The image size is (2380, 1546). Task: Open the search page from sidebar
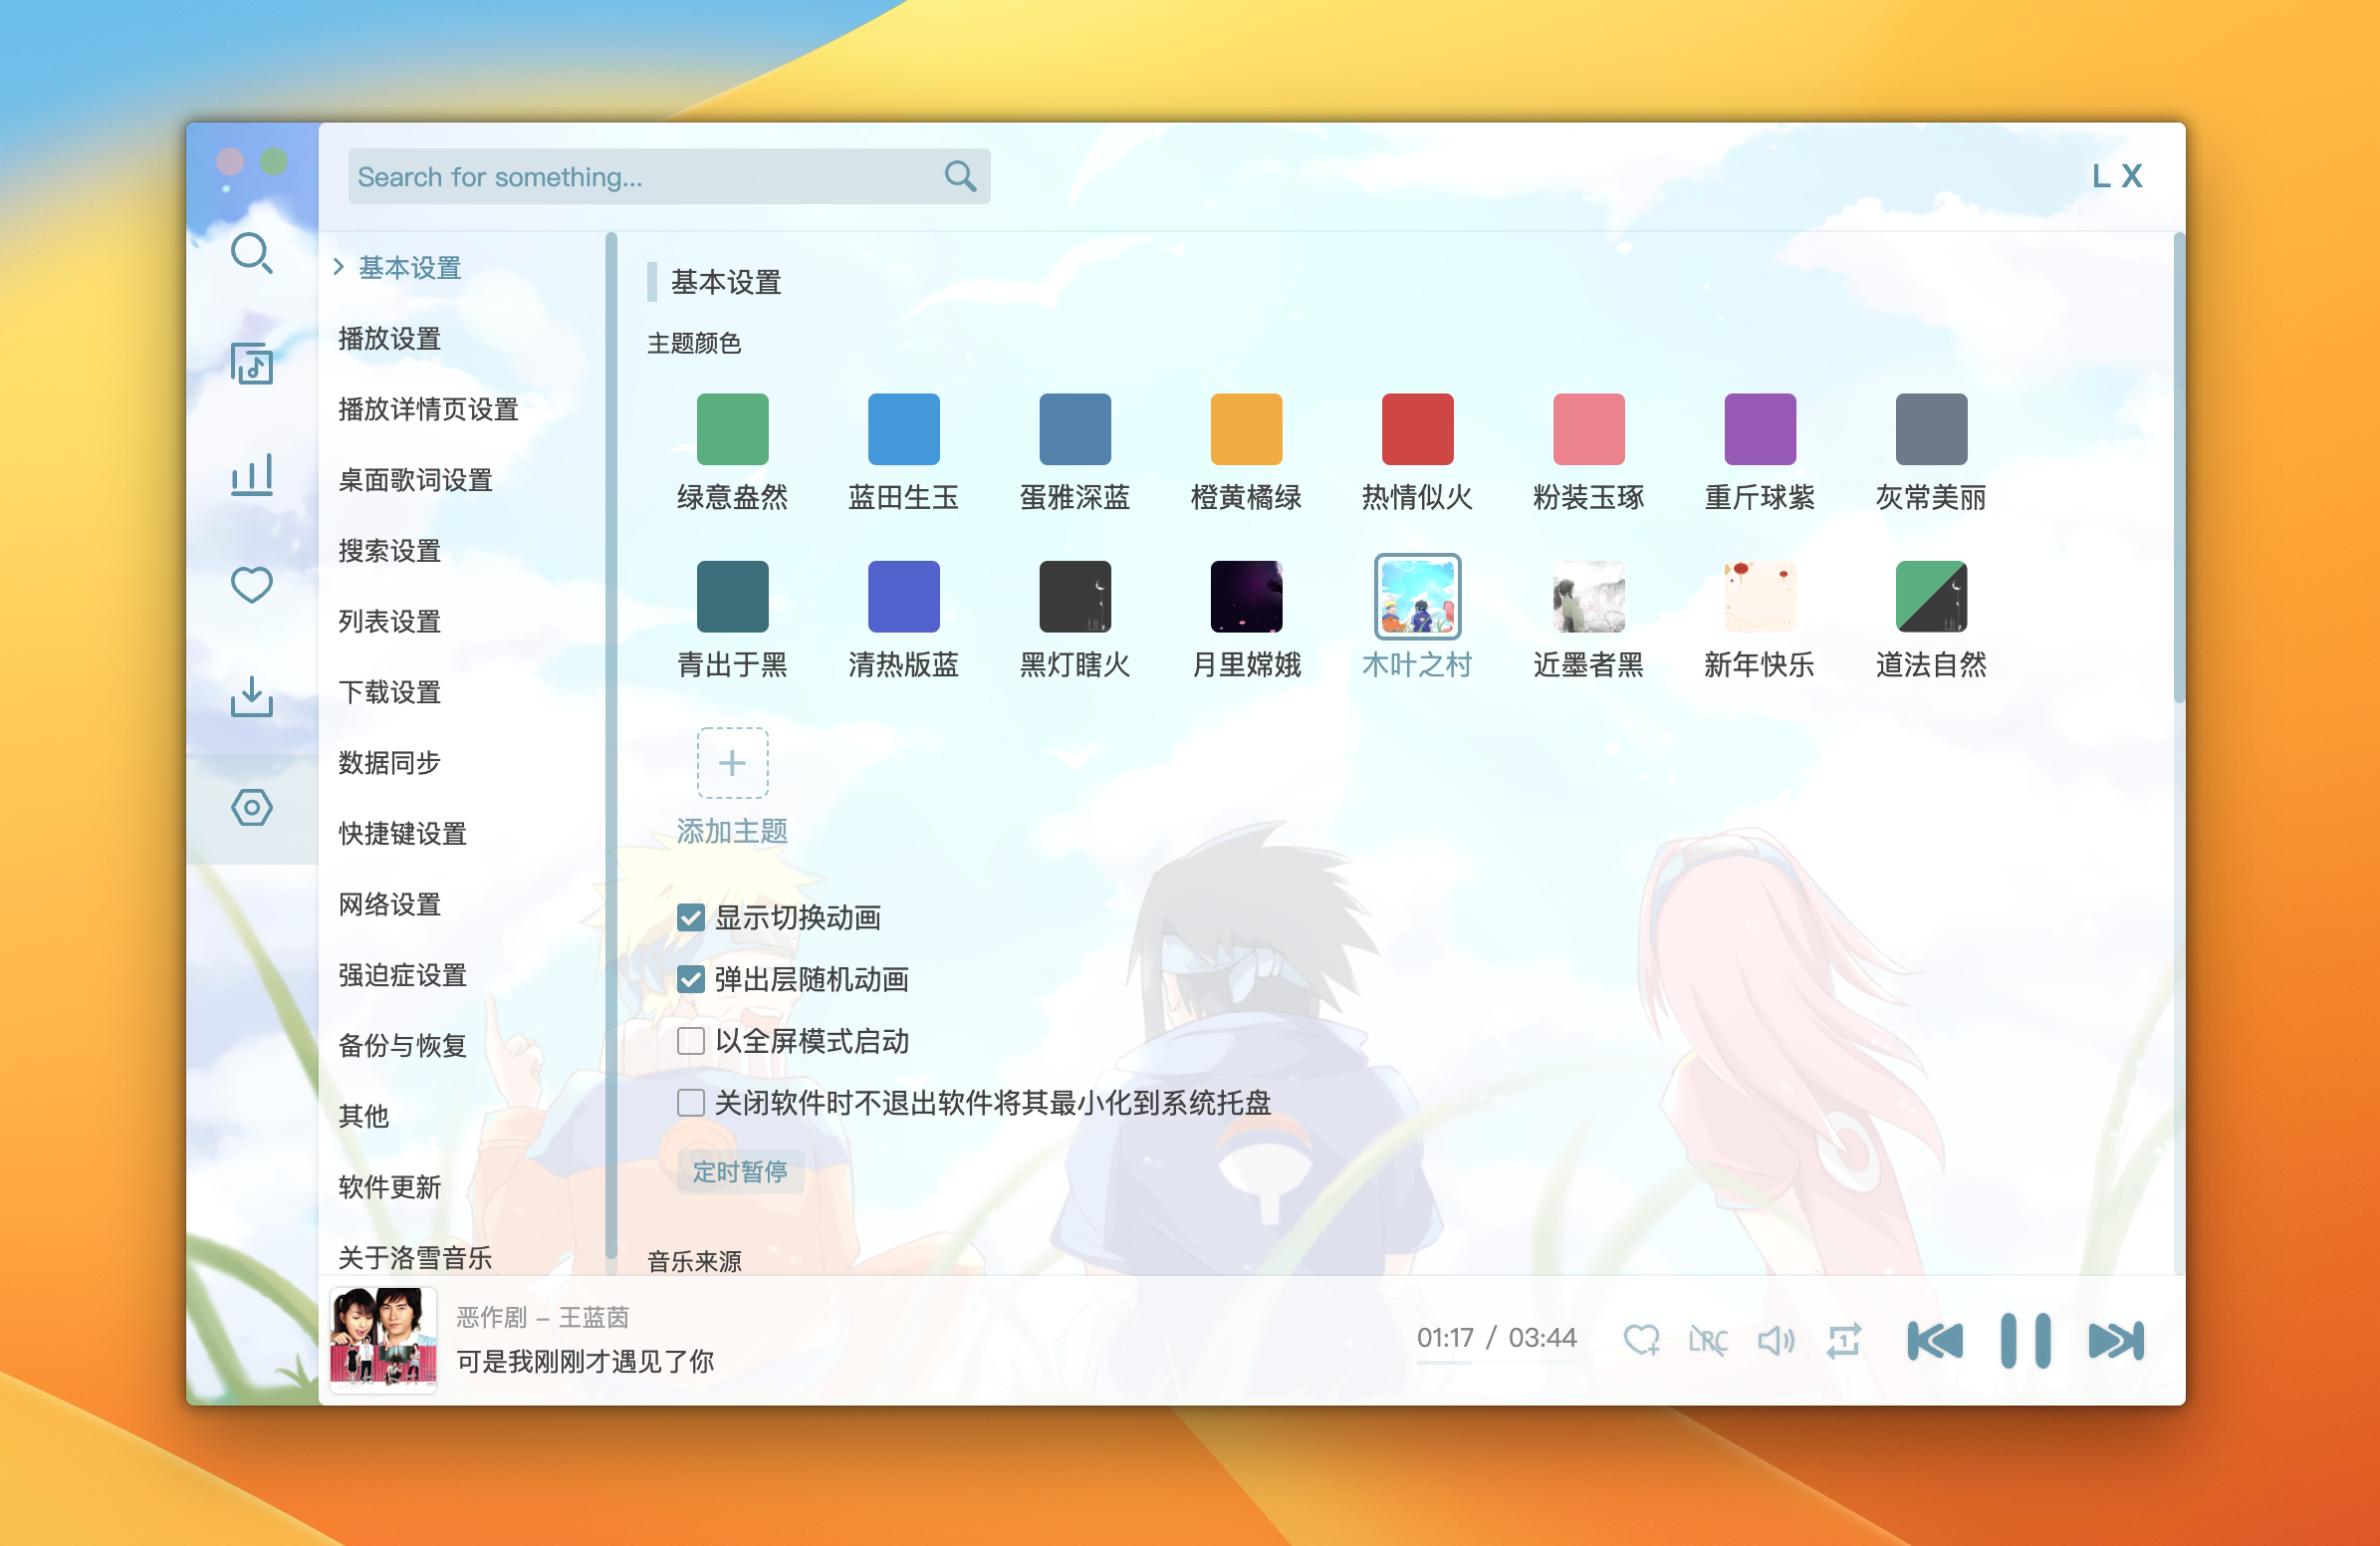[x=251, y=253]
